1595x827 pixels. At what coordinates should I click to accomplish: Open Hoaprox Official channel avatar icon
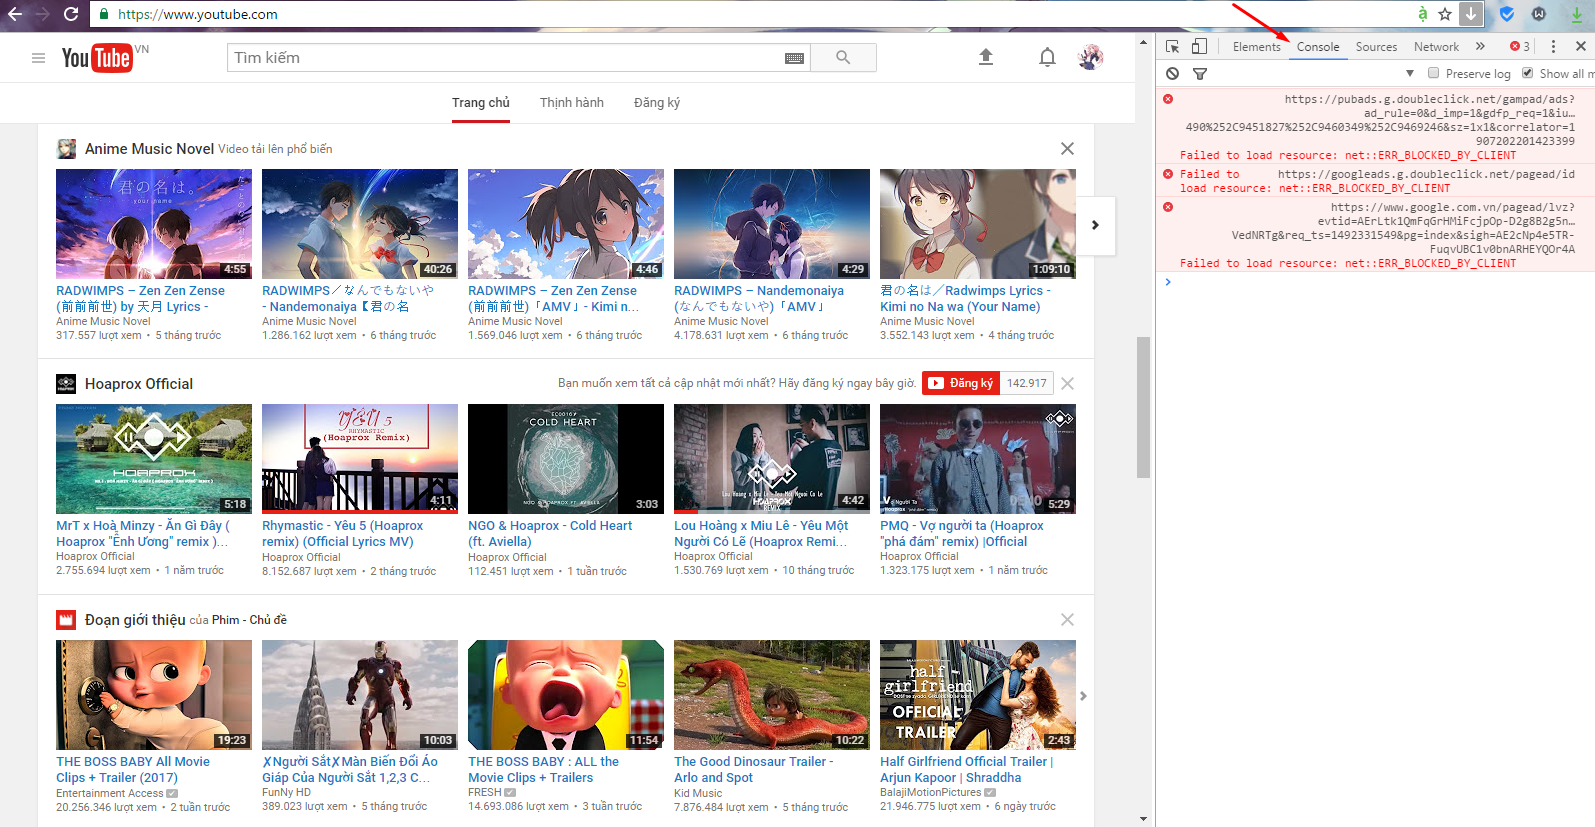[x=66, y=384]
